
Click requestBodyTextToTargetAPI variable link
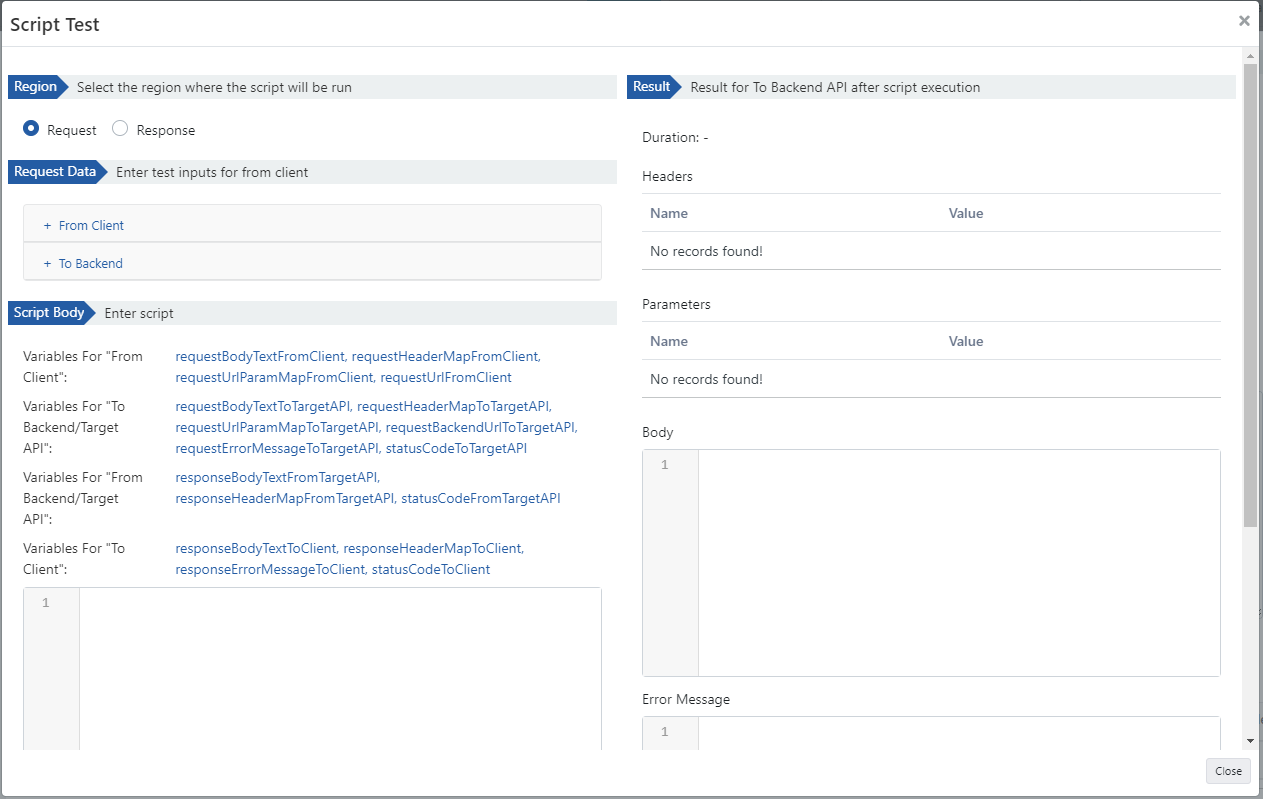(263, 406)
